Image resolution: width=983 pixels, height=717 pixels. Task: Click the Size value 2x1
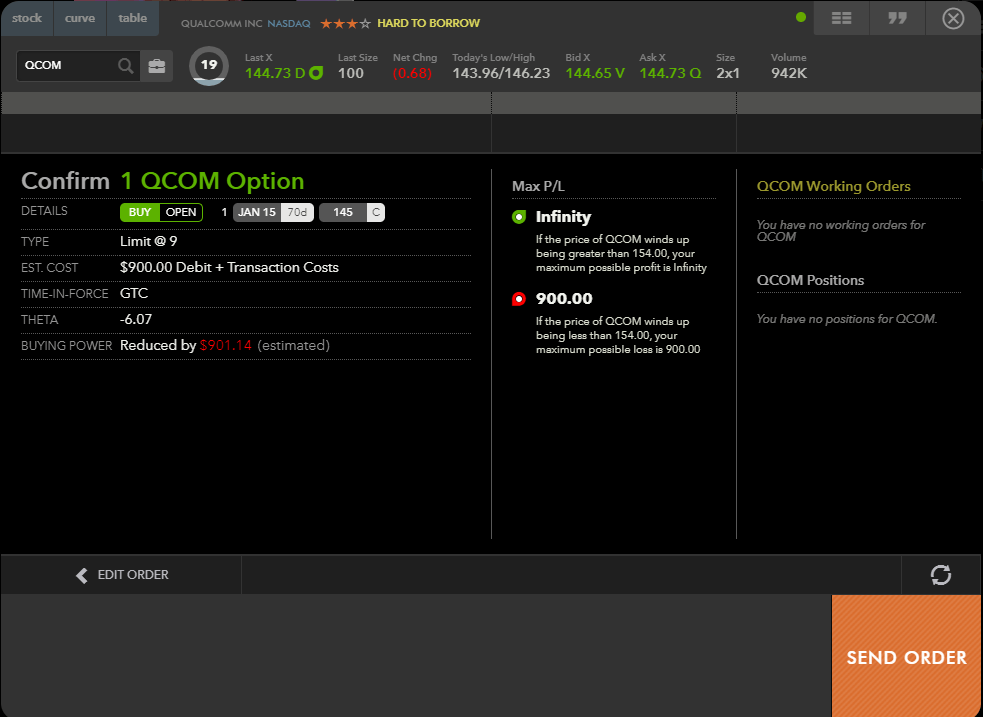[x=728, y=73]
